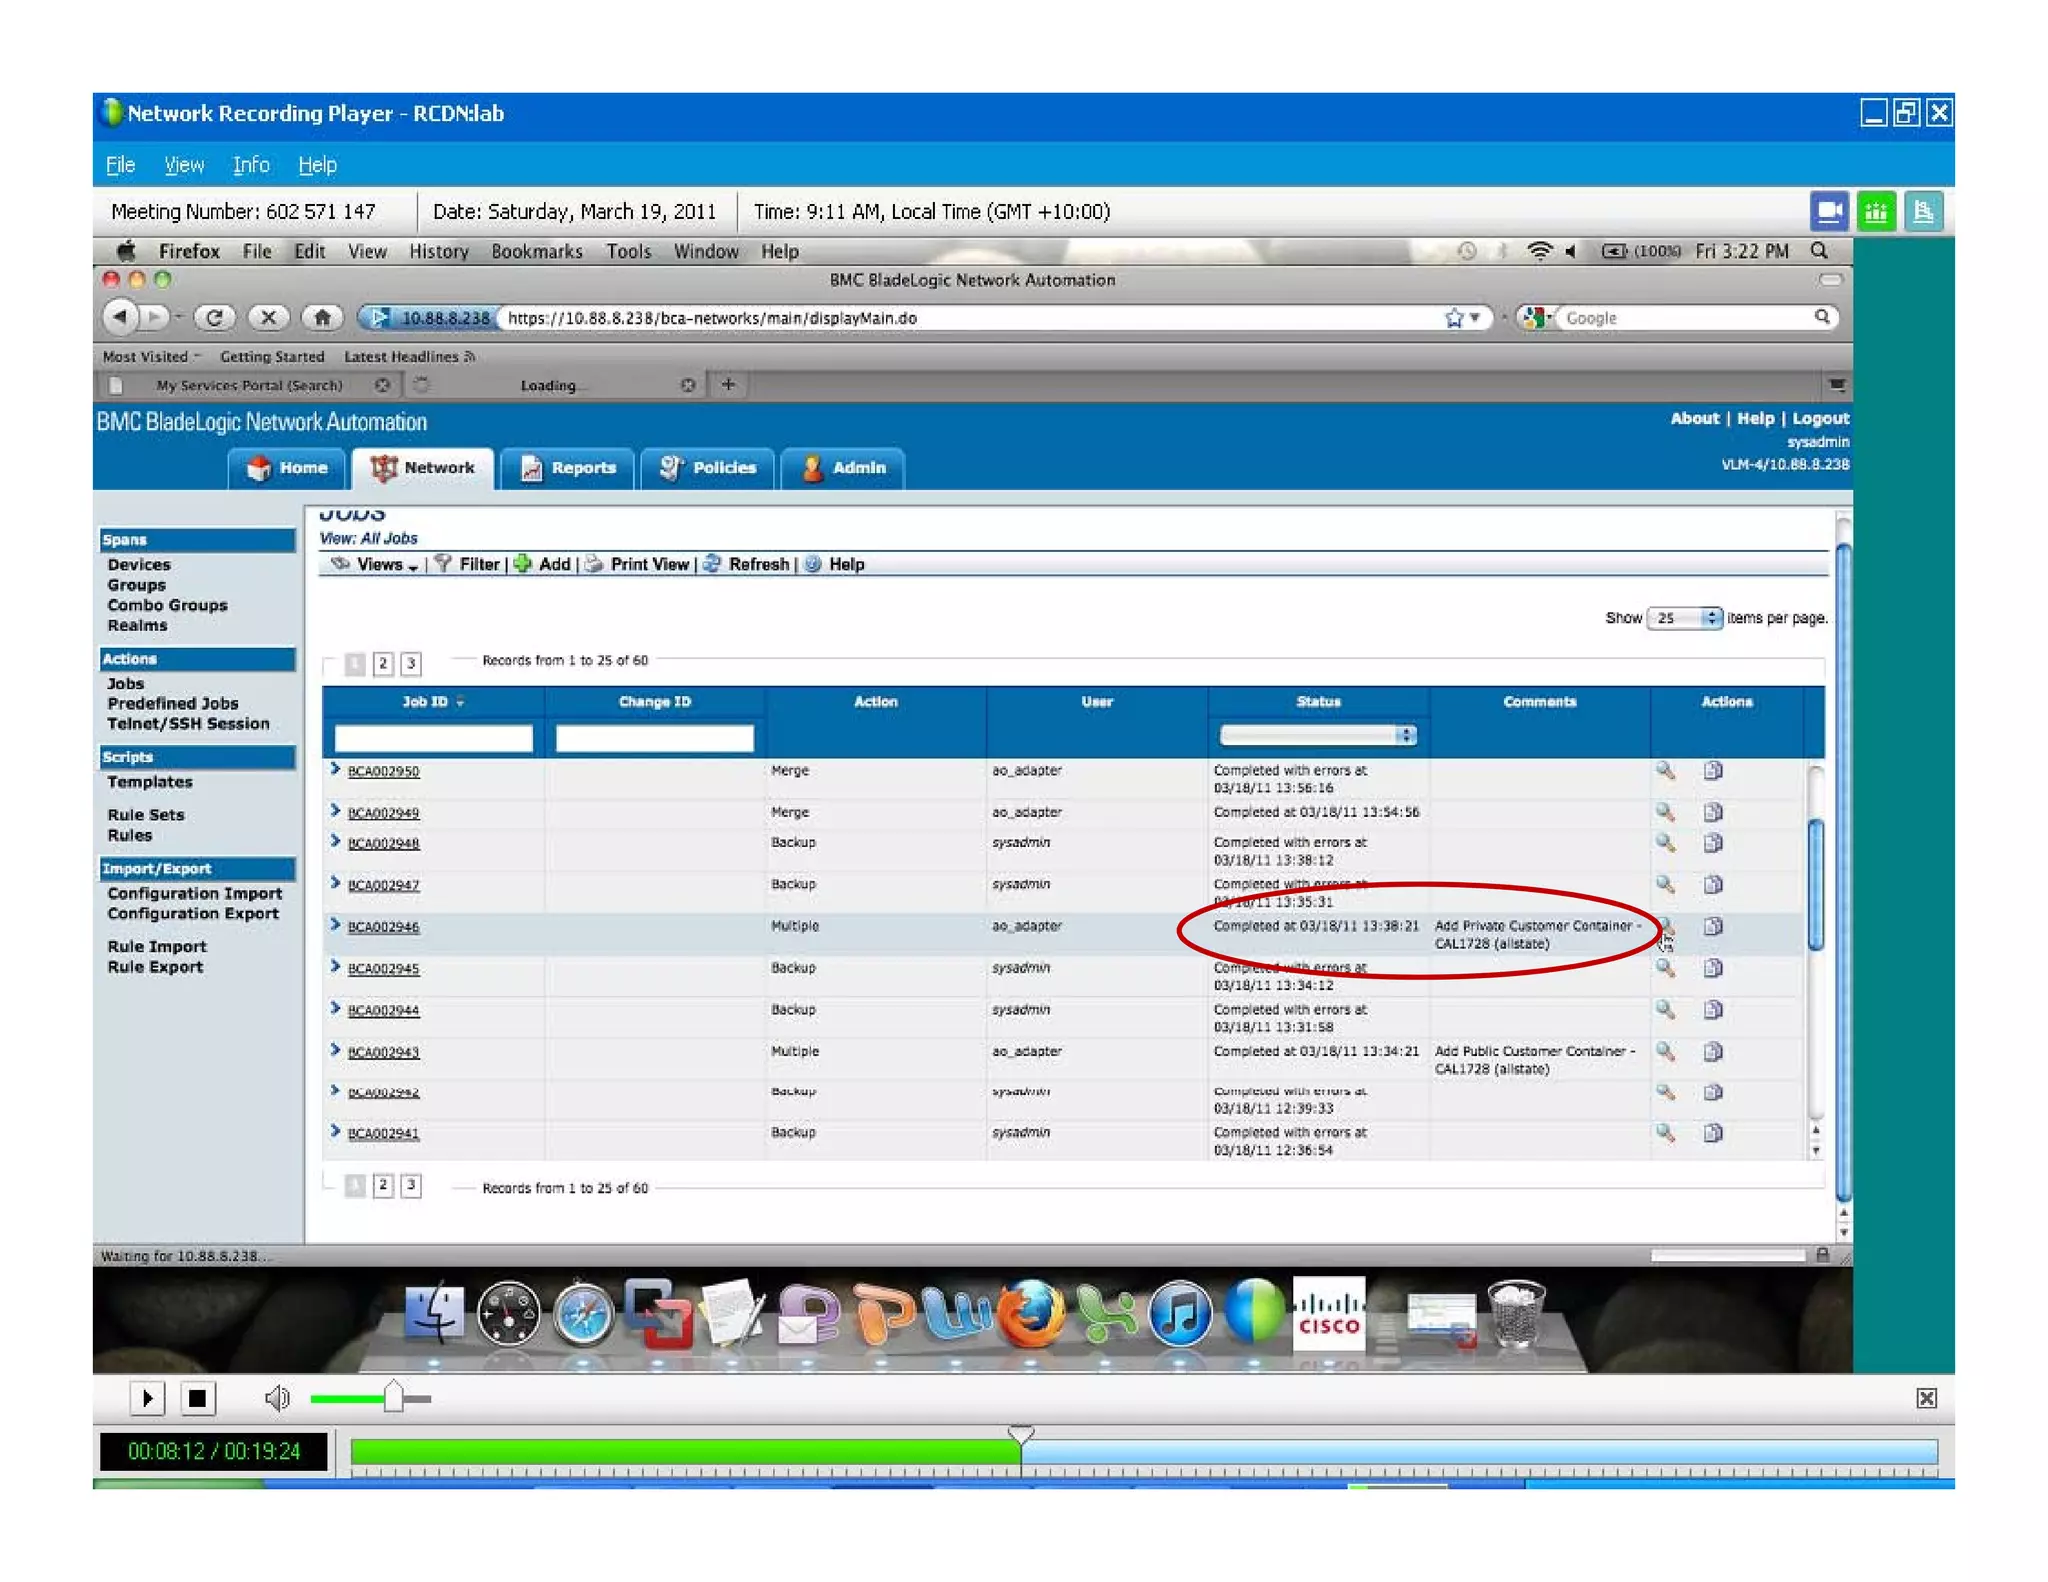This screenshot has width=2048, height=1582.
Task: Open the Status filter dropdown
Action: coord(1318,735)
